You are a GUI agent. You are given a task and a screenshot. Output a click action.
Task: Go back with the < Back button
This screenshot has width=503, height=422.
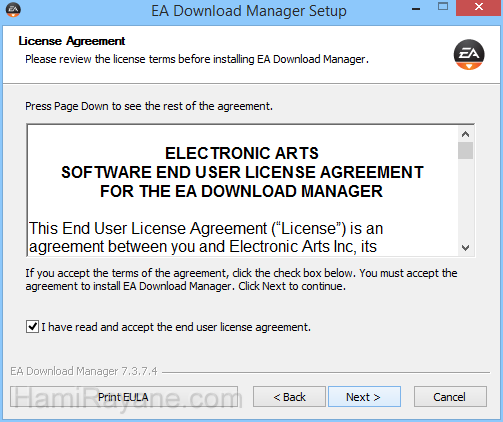coord(289,397)
